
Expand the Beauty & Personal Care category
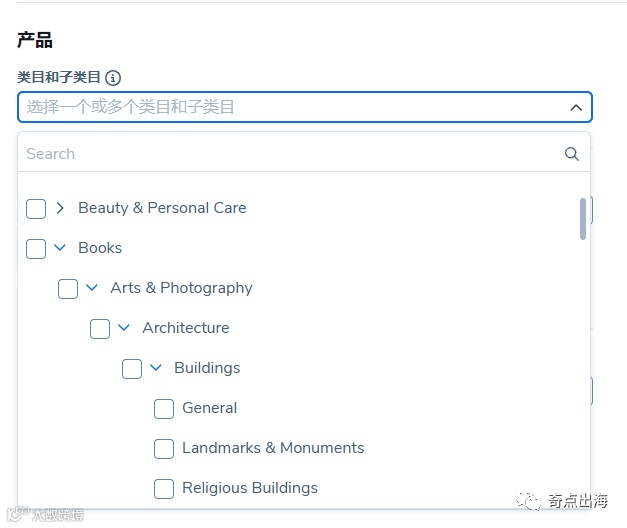pyautogui.click(x=60, y=208)
